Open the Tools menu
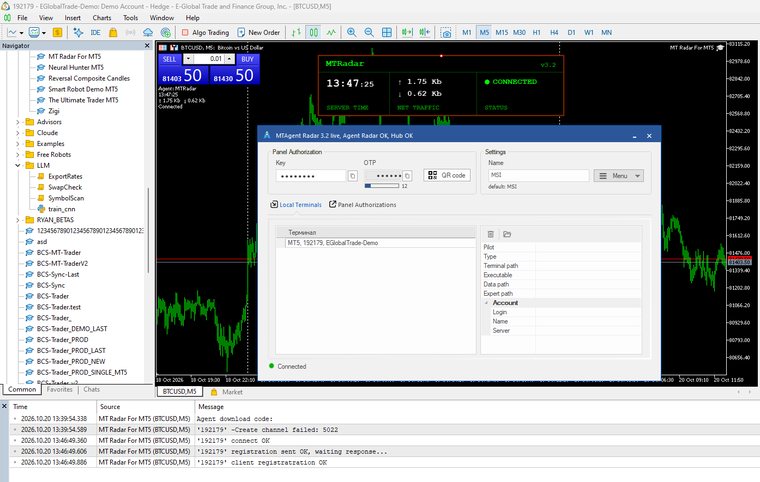Screen dimensions: 760x482 coord(130,17)
